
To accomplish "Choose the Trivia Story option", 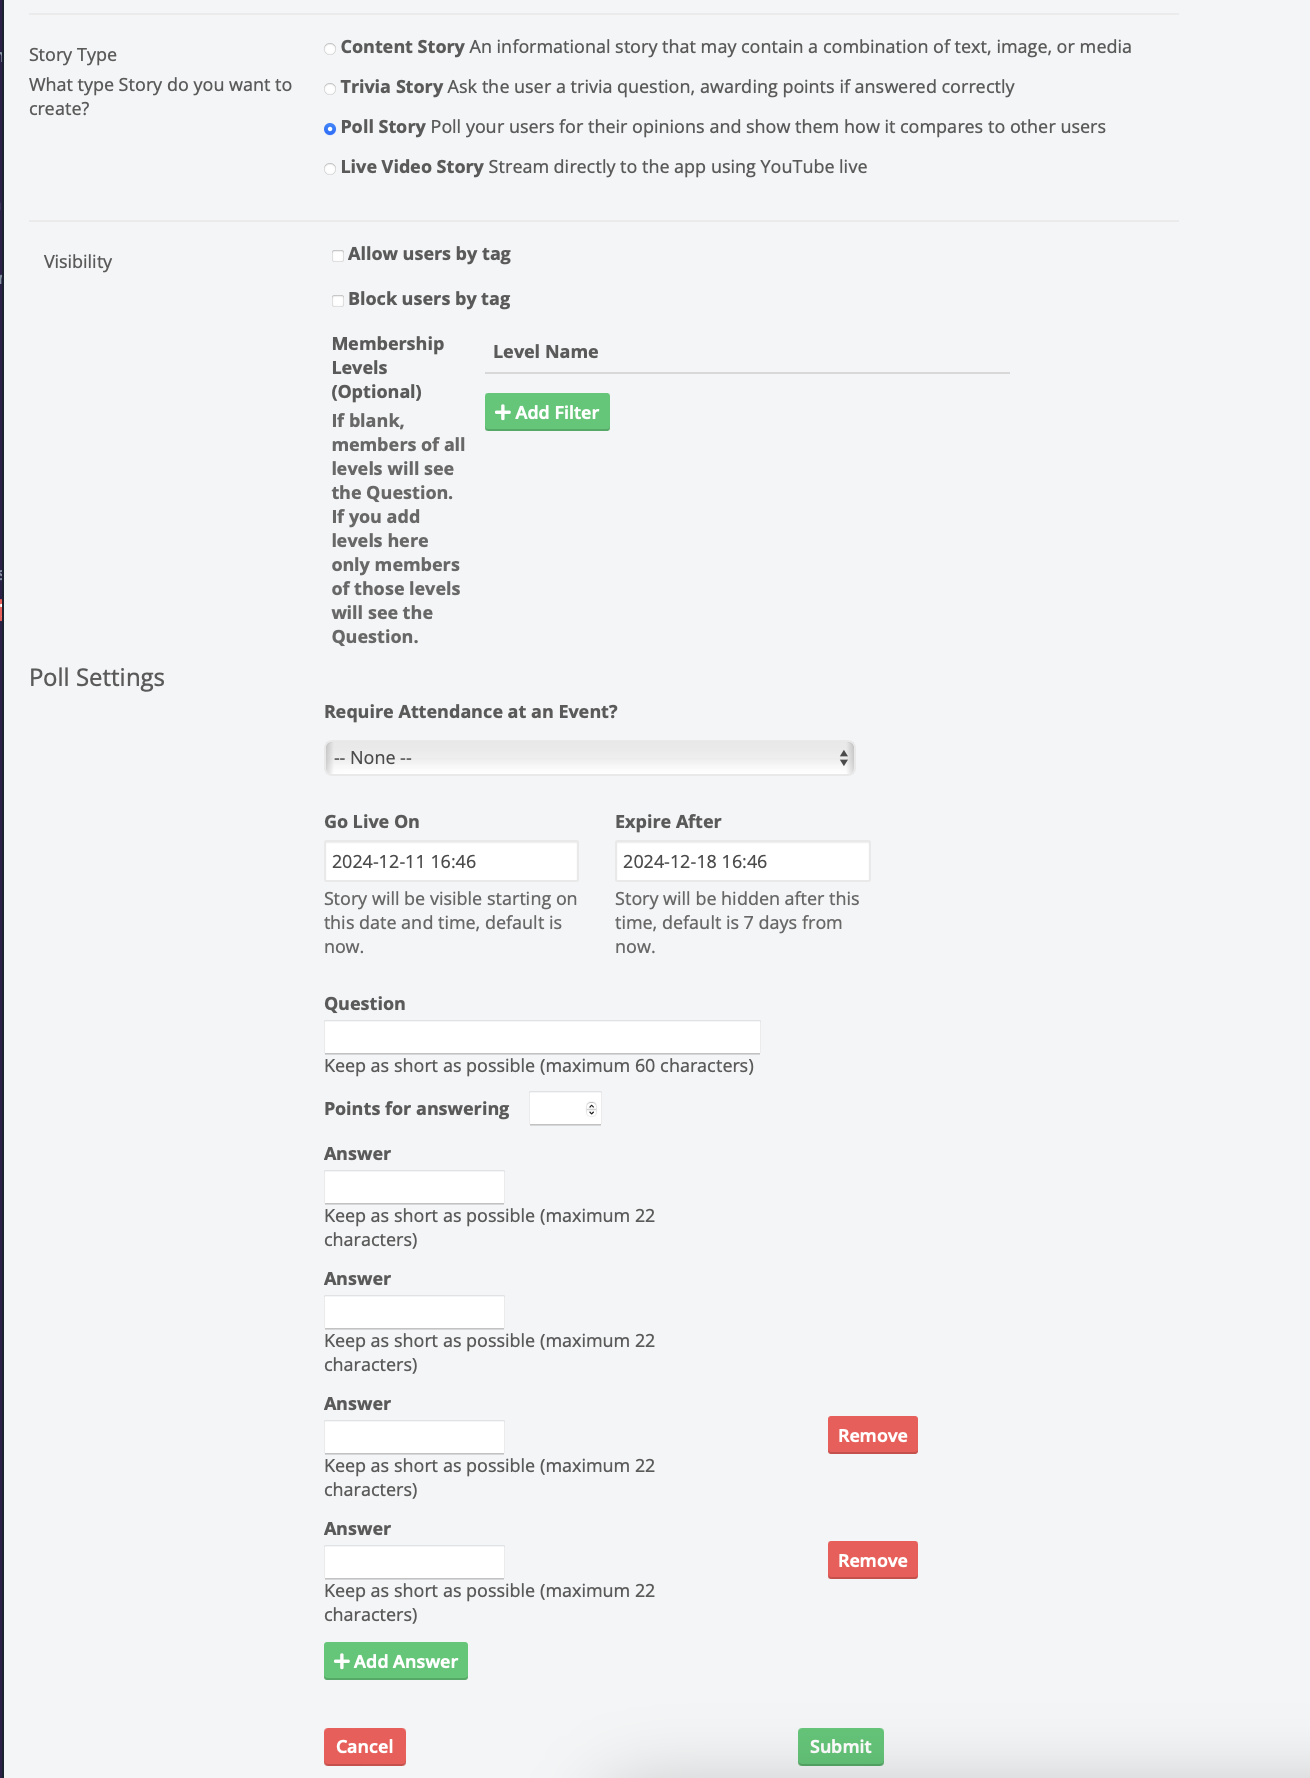I will (330, 89).
